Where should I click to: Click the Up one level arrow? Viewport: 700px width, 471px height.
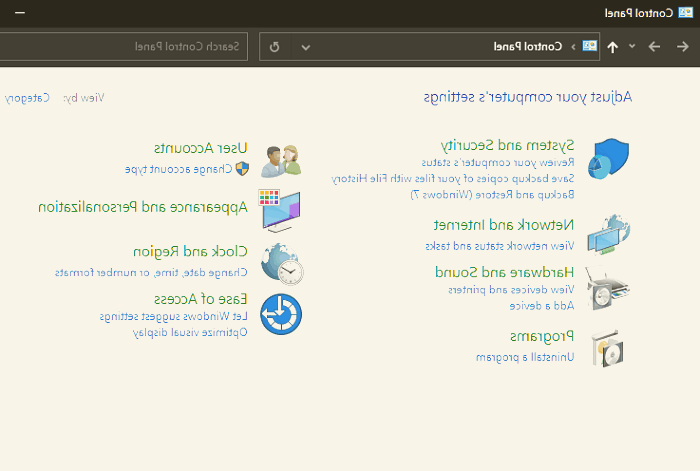[613, 46]
